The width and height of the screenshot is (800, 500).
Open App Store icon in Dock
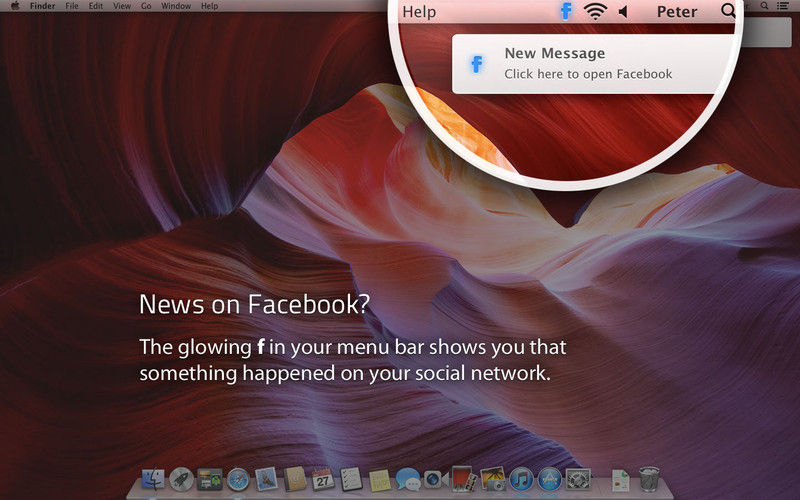pyautogui.click(x=549, y=480)
